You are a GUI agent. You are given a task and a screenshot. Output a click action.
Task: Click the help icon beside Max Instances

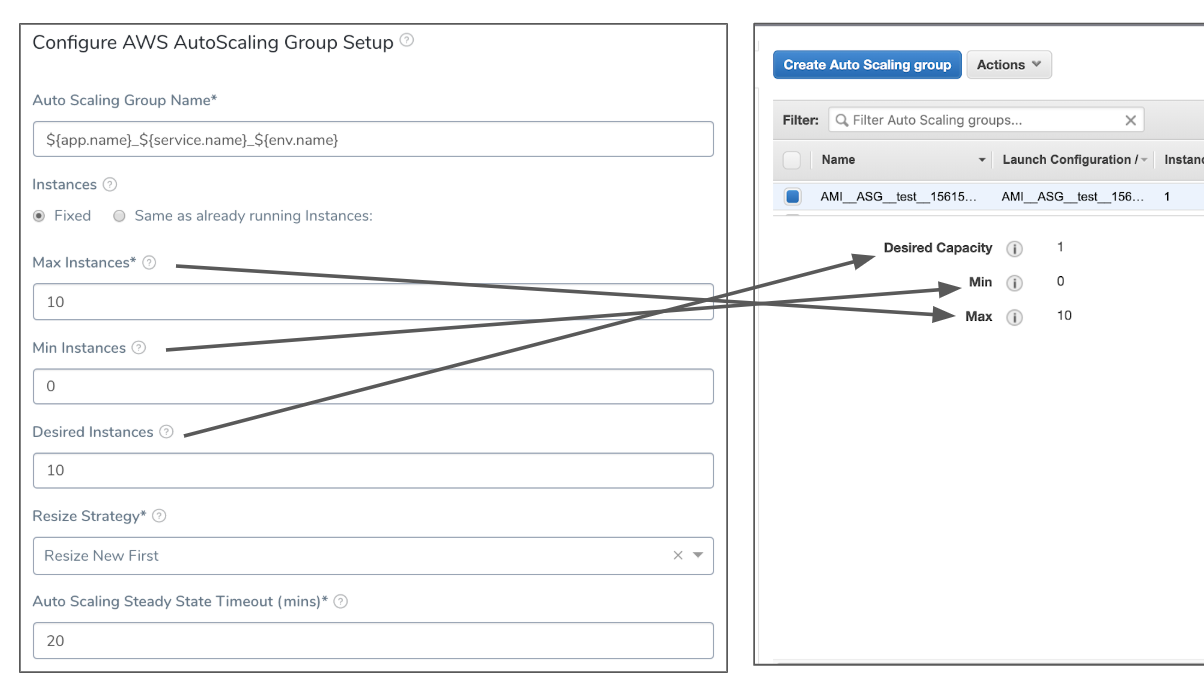click(x=149, y=263)
